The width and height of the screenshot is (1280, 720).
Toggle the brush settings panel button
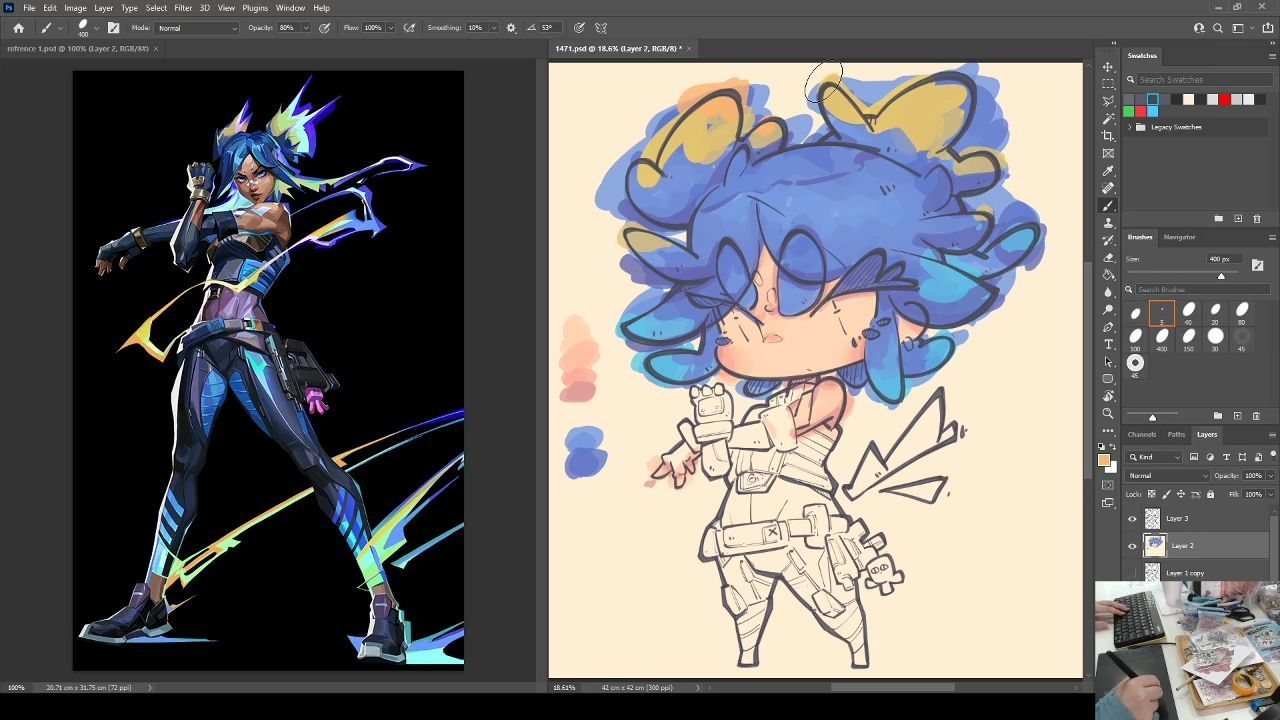click(113, 28)
